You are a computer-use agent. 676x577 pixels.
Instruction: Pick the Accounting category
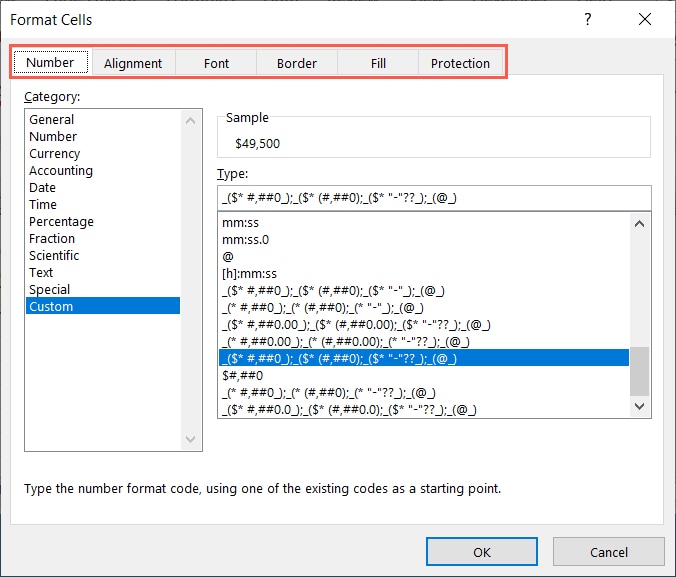point(103,171)
